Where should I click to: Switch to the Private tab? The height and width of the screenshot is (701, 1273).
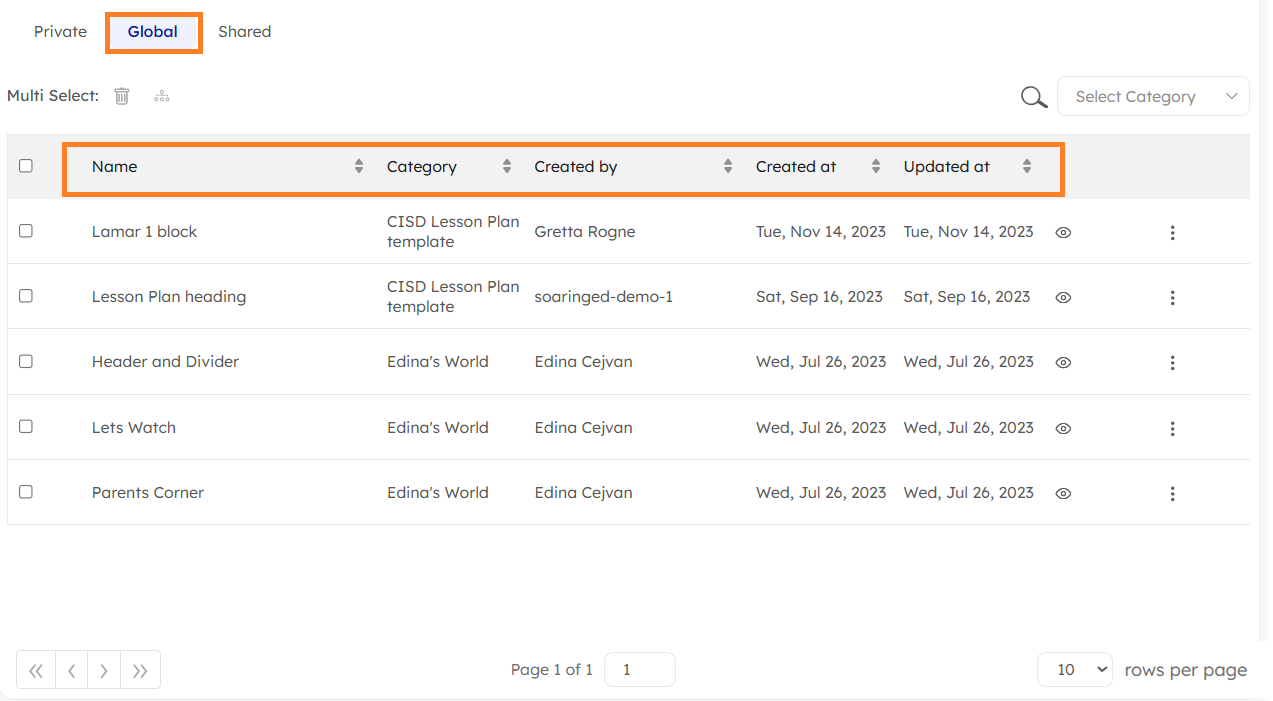pyautogui.click(x=60, y=32)
